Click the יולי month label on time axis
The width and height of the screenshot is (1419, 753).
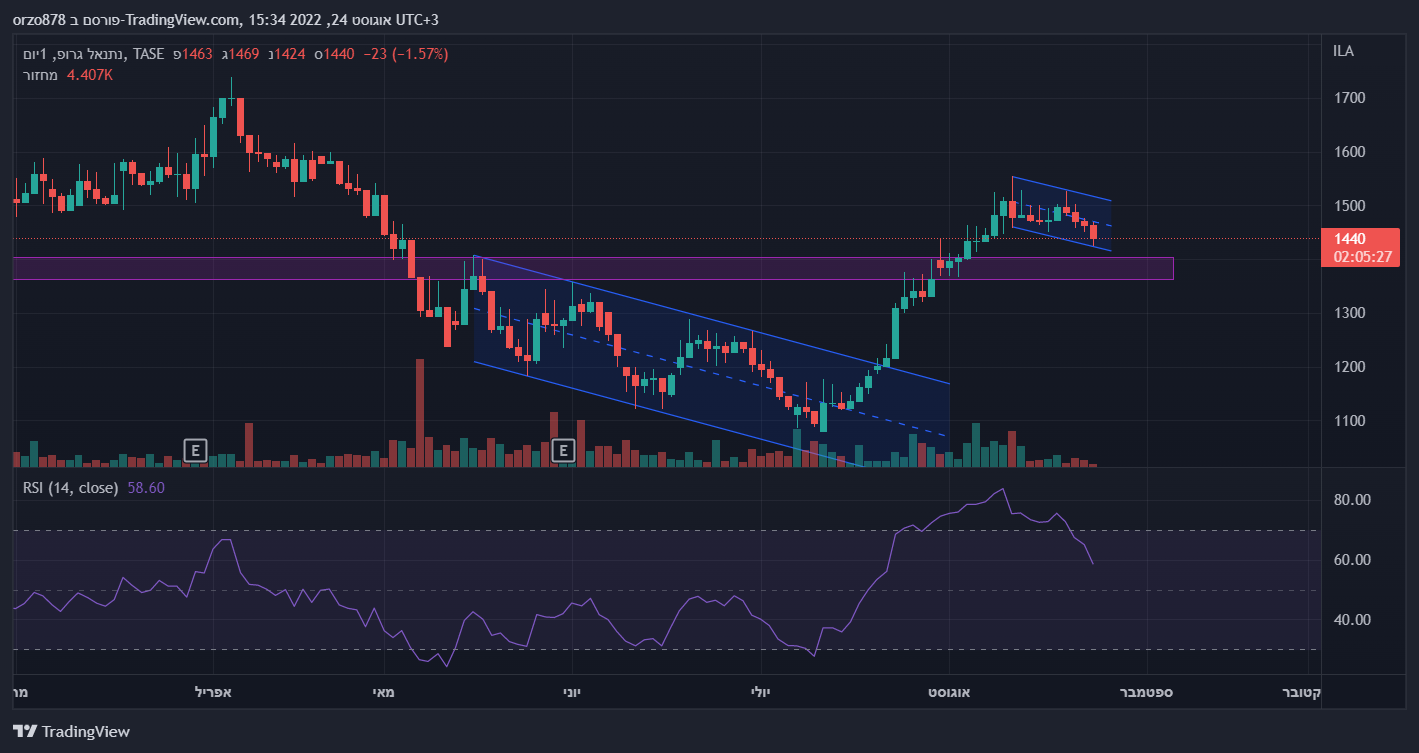[x=761, y=691]
